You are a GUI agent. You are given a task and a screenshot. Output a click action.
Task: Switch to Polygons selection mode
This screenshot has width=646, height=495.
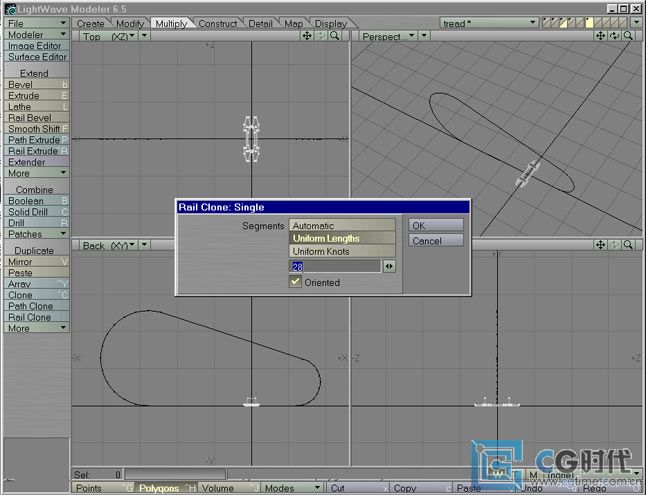click(166, 488)
